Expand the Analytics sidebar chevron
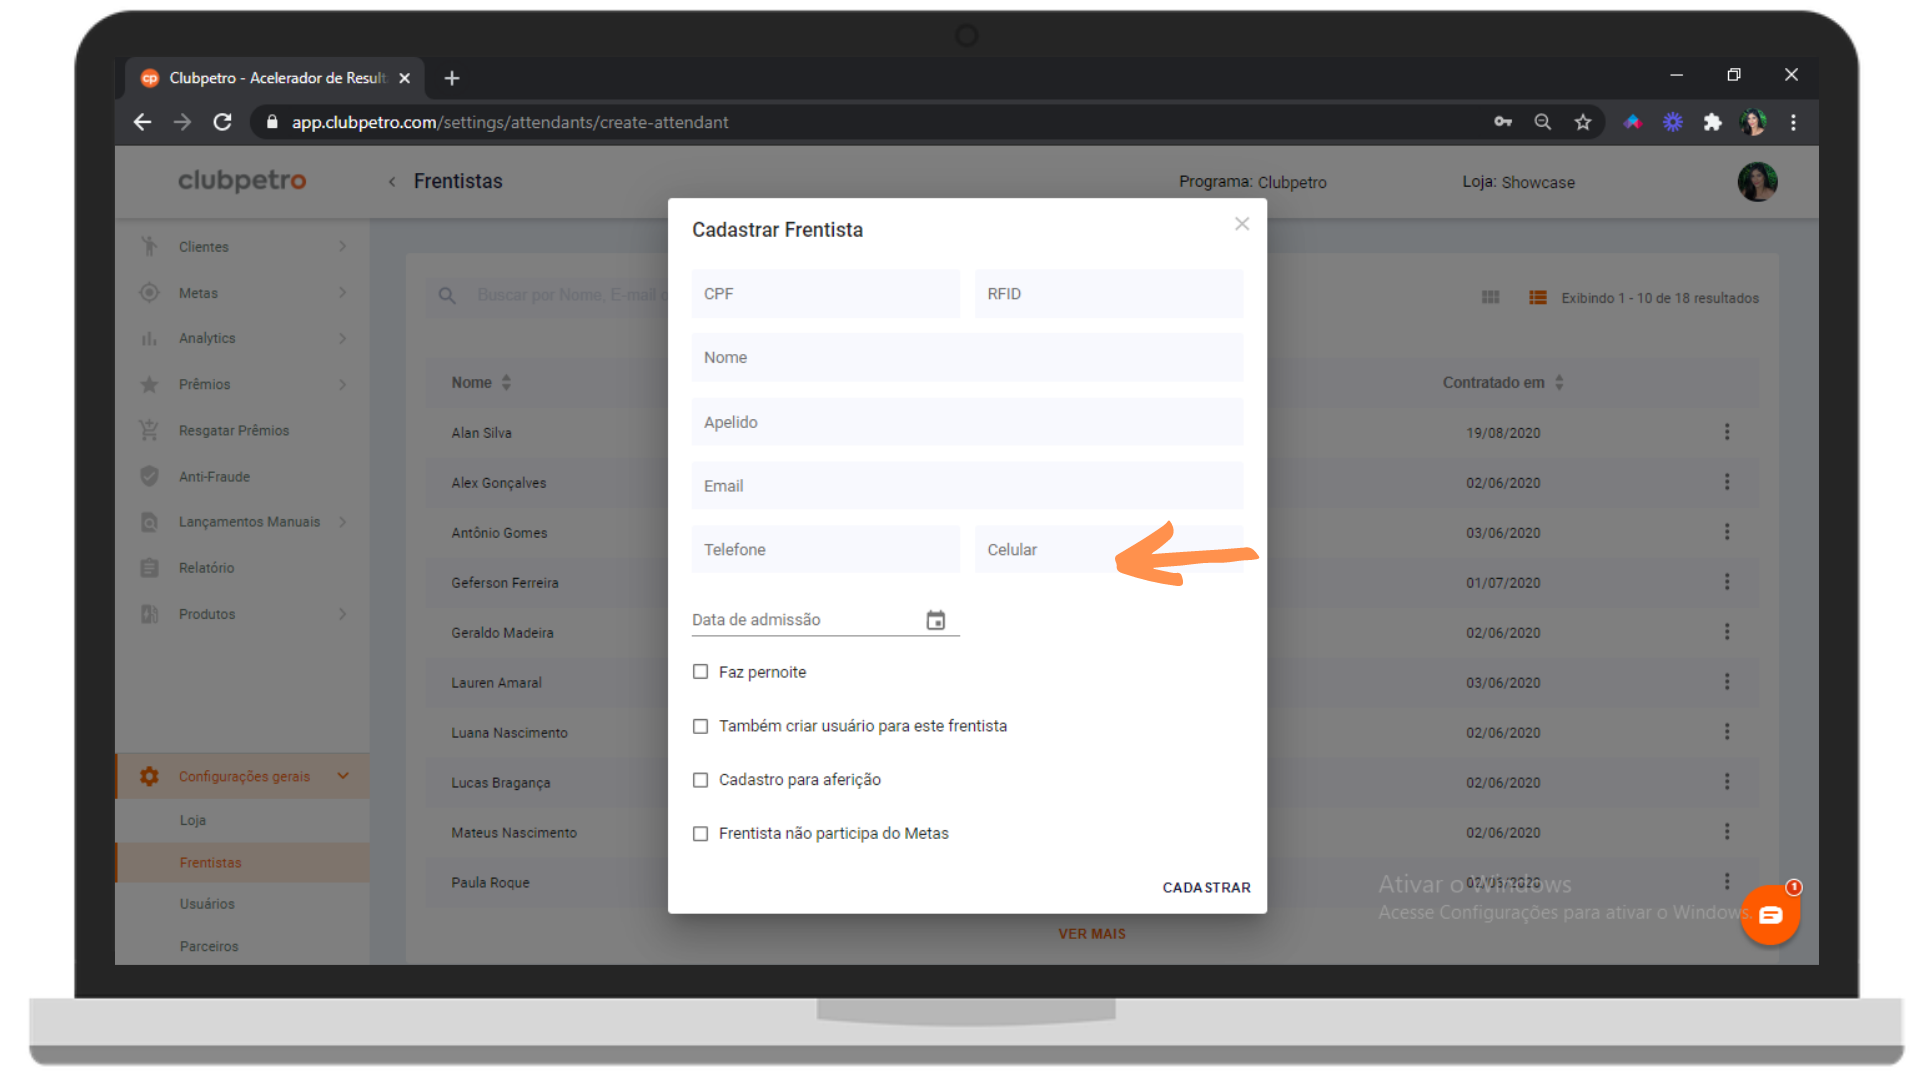 coord(342,338)
